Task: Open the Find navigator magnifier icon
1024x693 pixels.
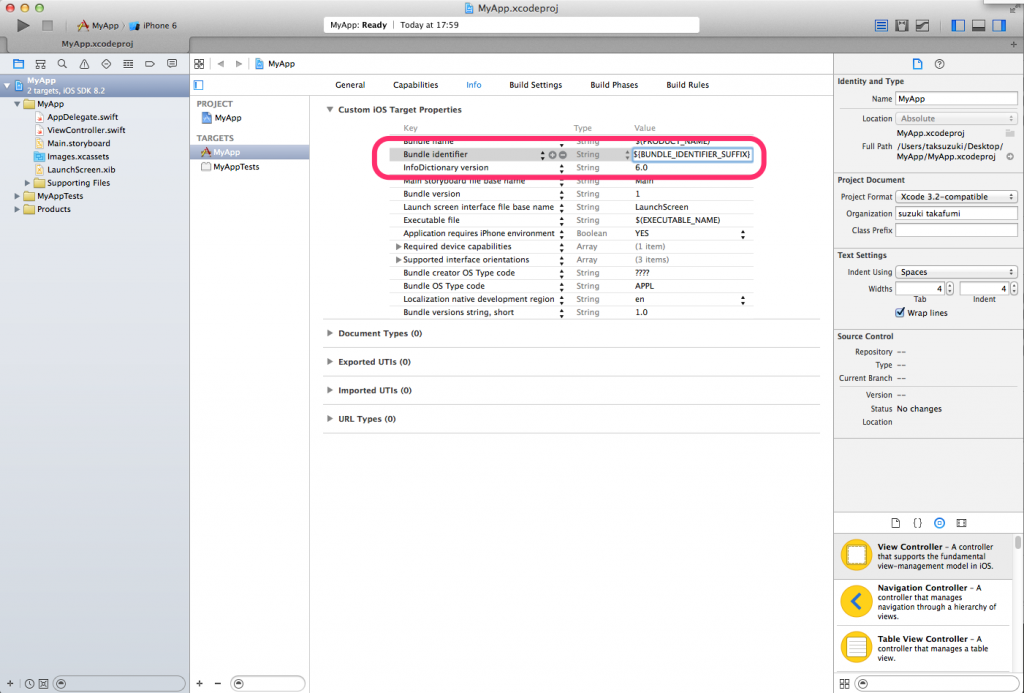Action: (62, 63)
